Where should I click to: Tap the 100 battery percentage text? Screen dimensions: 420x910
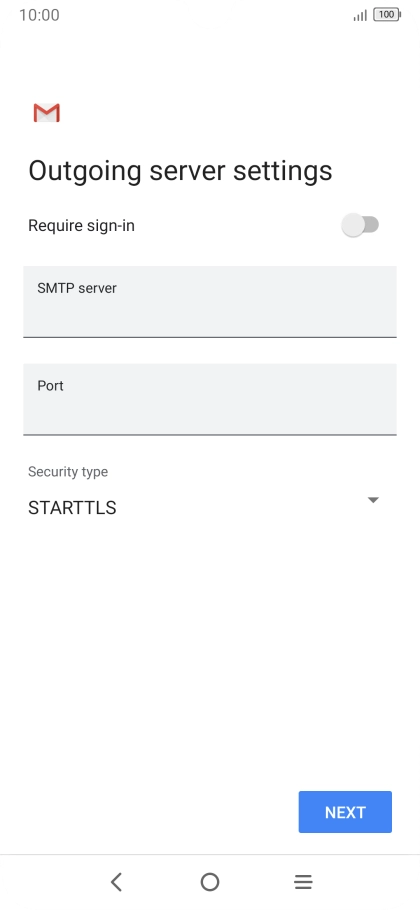pos(386,15)
